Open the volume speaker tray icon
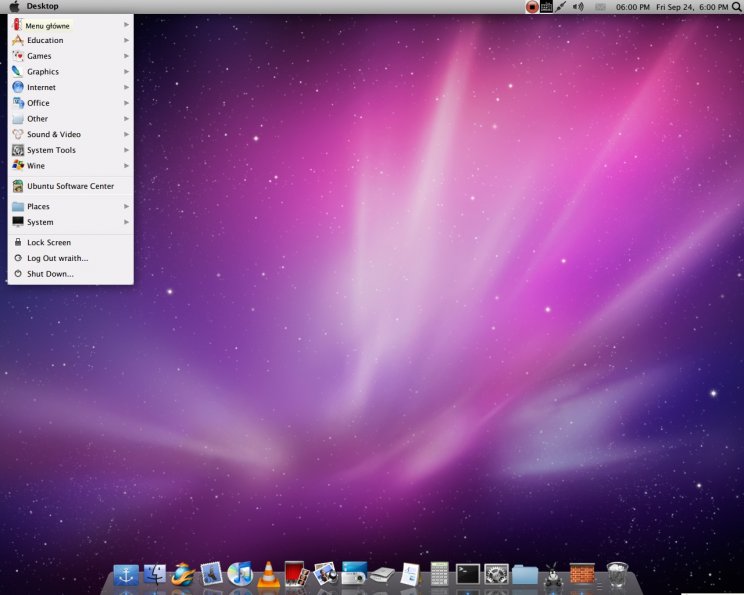 point(578,7)
